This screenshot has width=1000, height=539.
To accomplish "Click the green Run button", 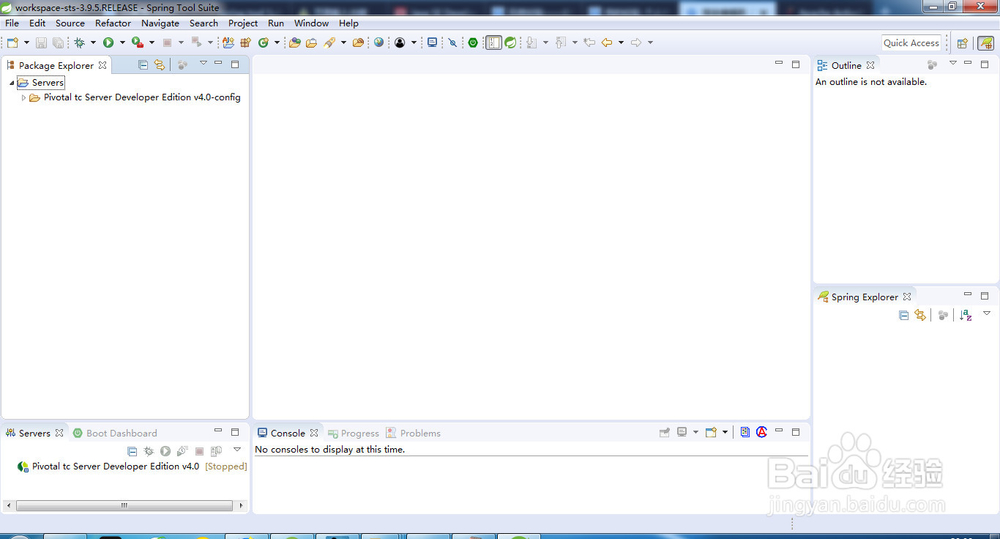I will pos(108,43).
